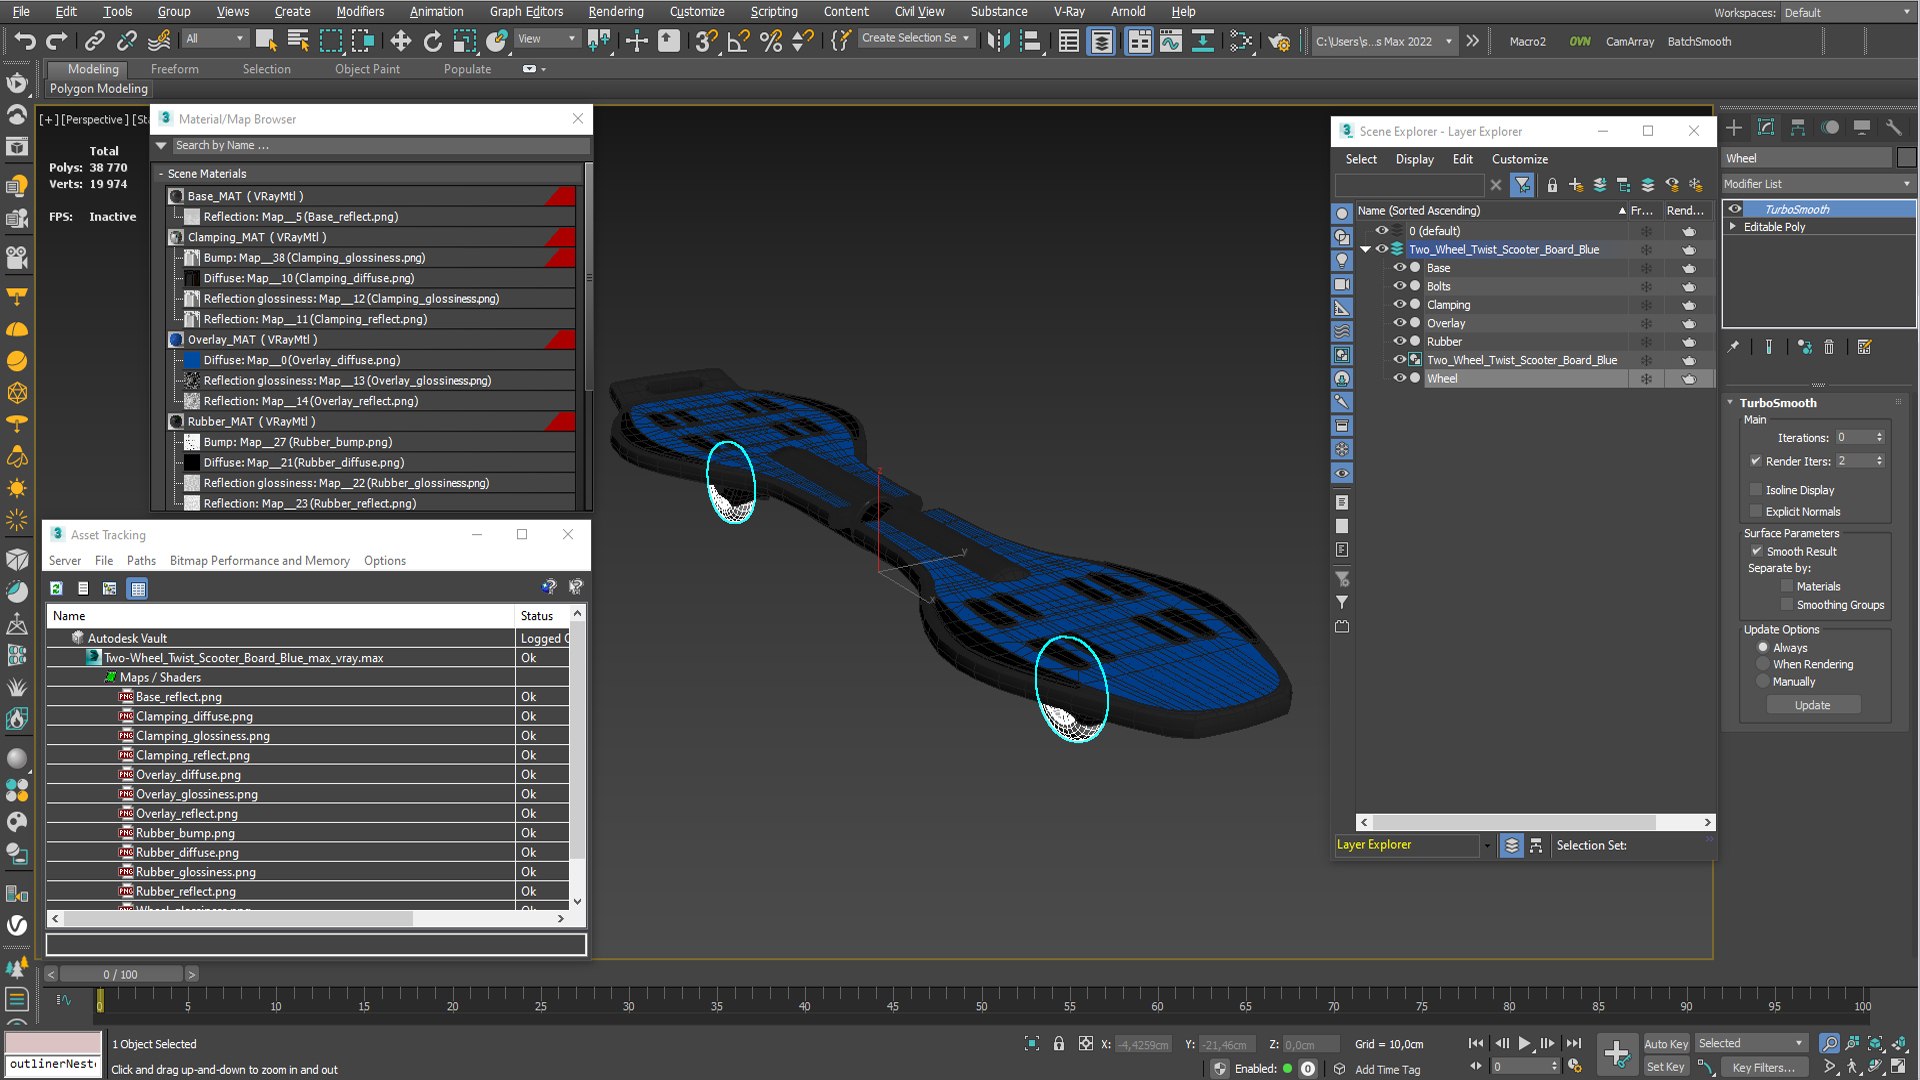Hide the Clamping layer object
The width and height of the screenshot is (1920, 1080).
click(x=1399, y=304)
